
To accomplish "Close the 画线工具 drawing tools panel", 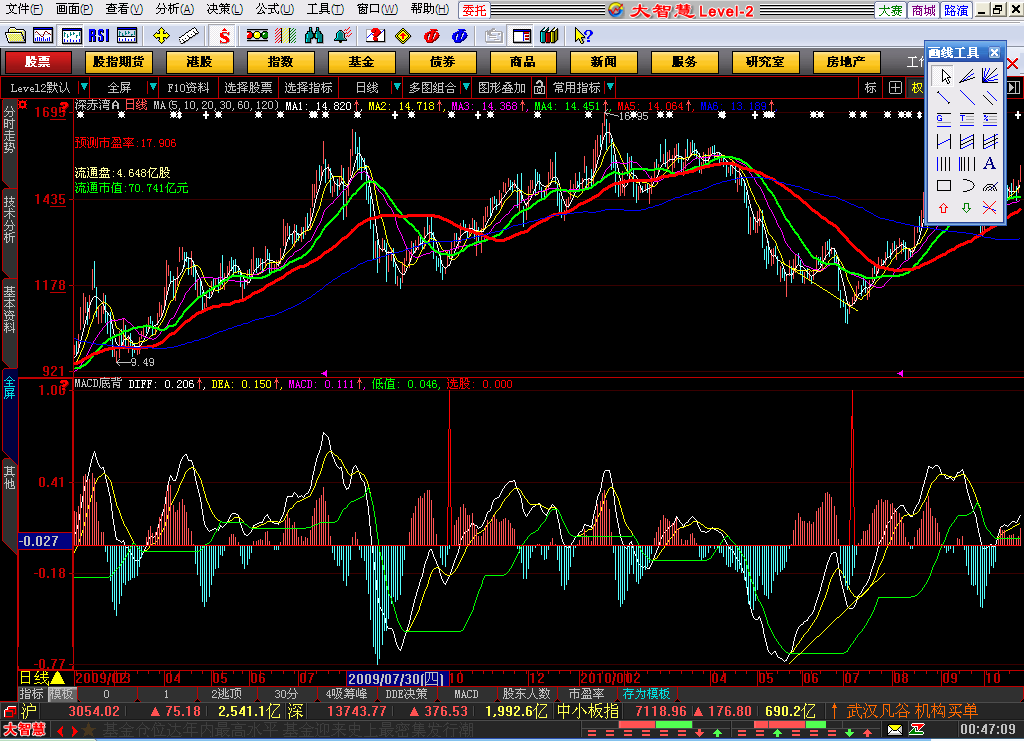I will [994, 53].
